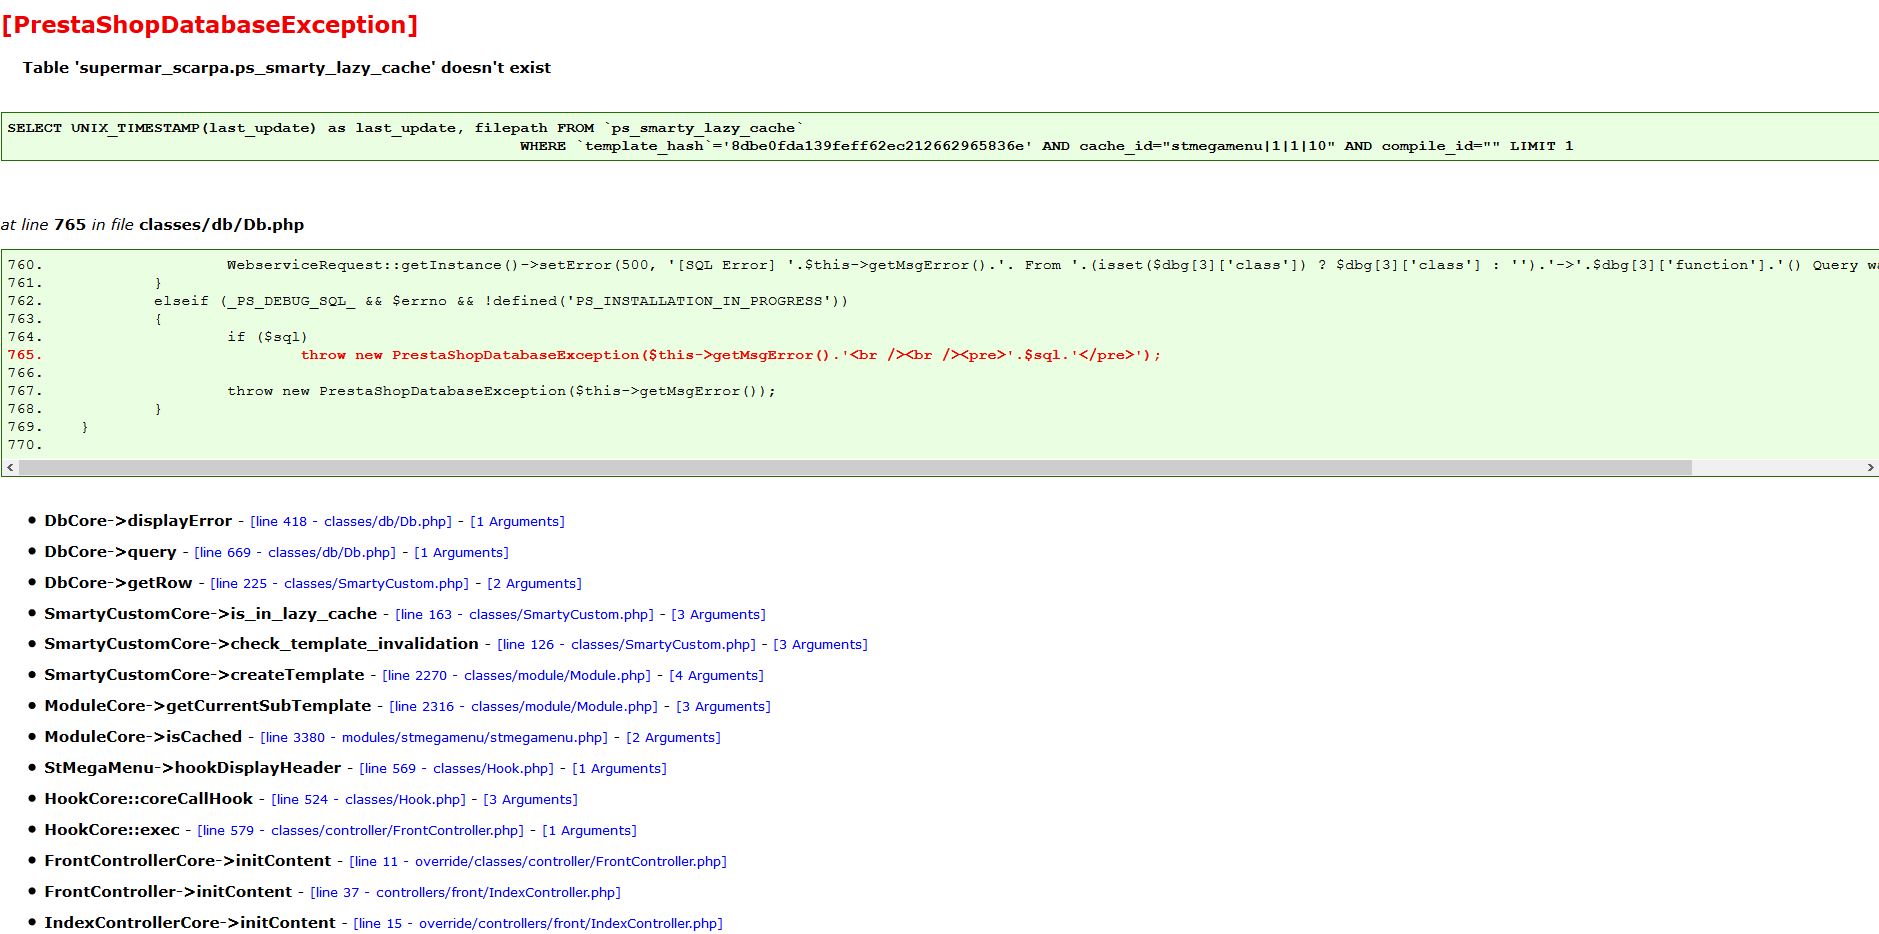Open the line 126 classes/SmartyCustom.php link

click(x=626, y=645)
